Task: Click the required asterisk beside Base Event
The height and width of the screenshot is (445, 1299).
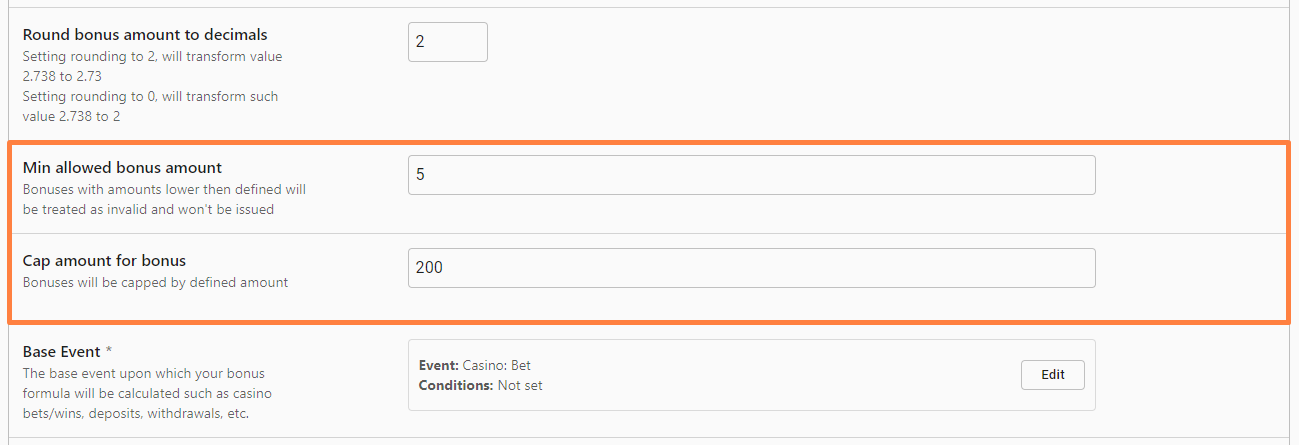Action: click(109, 352)
